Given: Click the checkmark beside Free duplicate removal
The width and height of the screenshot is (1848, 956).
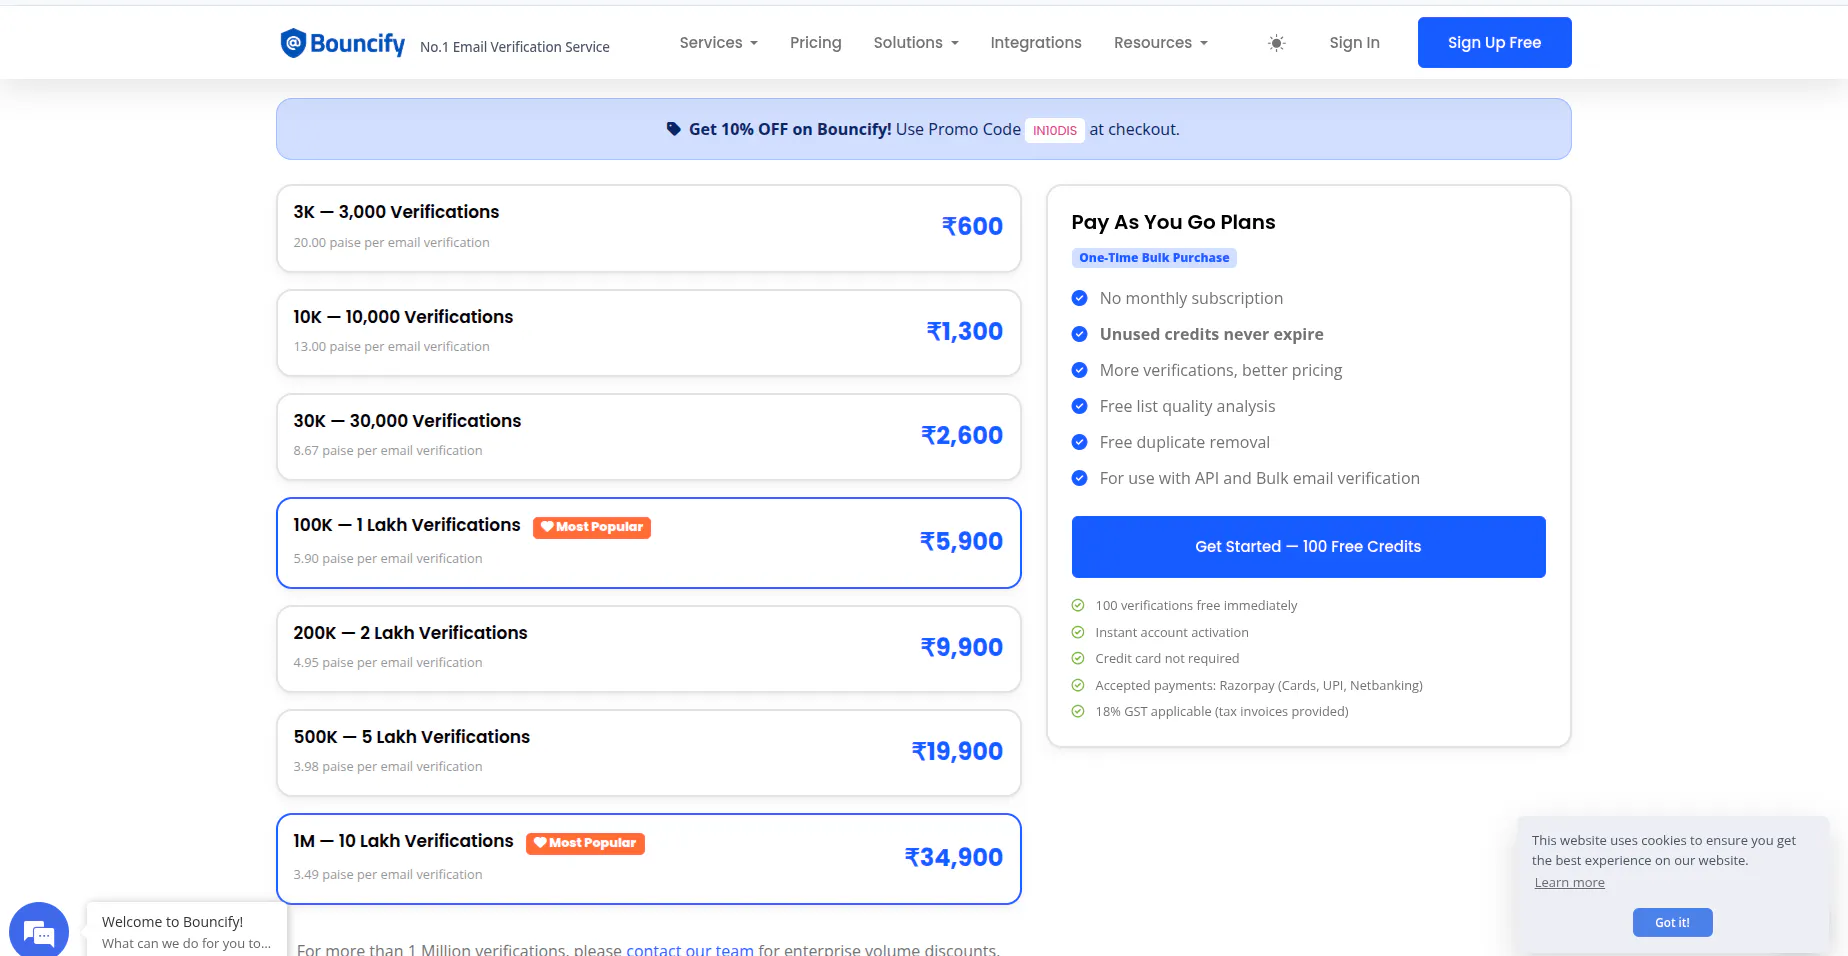Looking at the screenshot, I should 1079,442.
